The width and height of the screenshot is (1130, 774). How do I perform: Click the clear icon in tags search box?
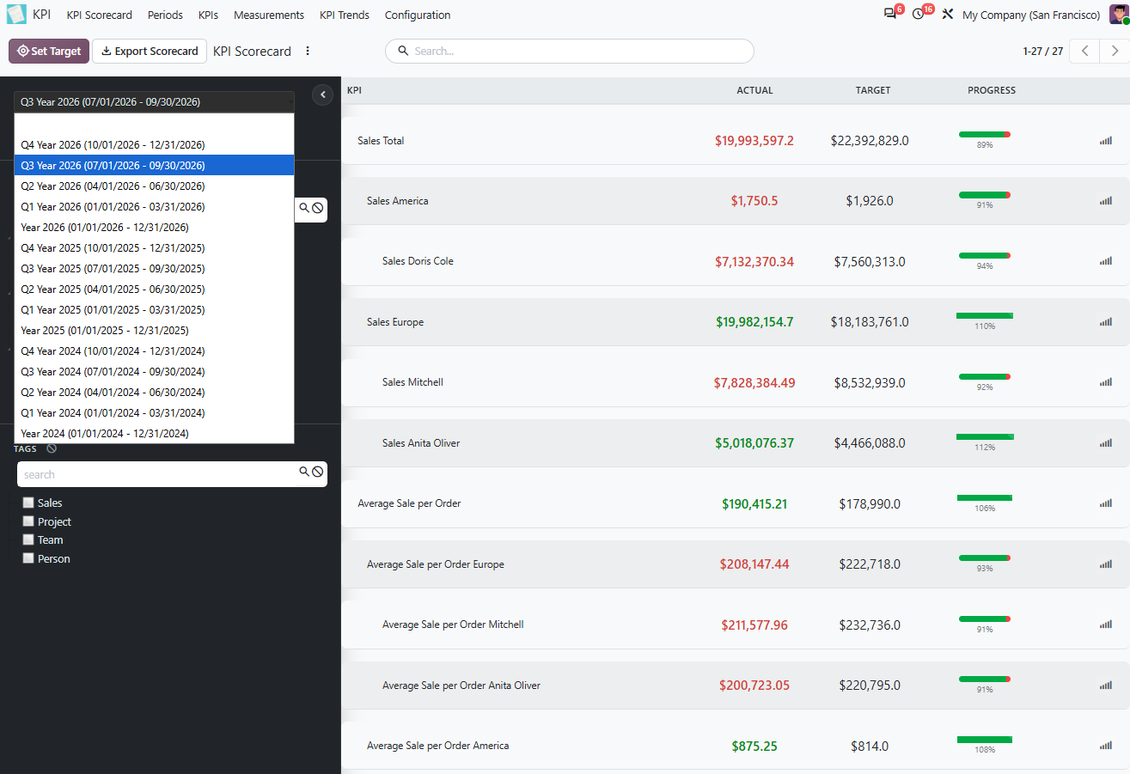coord(318,471)
